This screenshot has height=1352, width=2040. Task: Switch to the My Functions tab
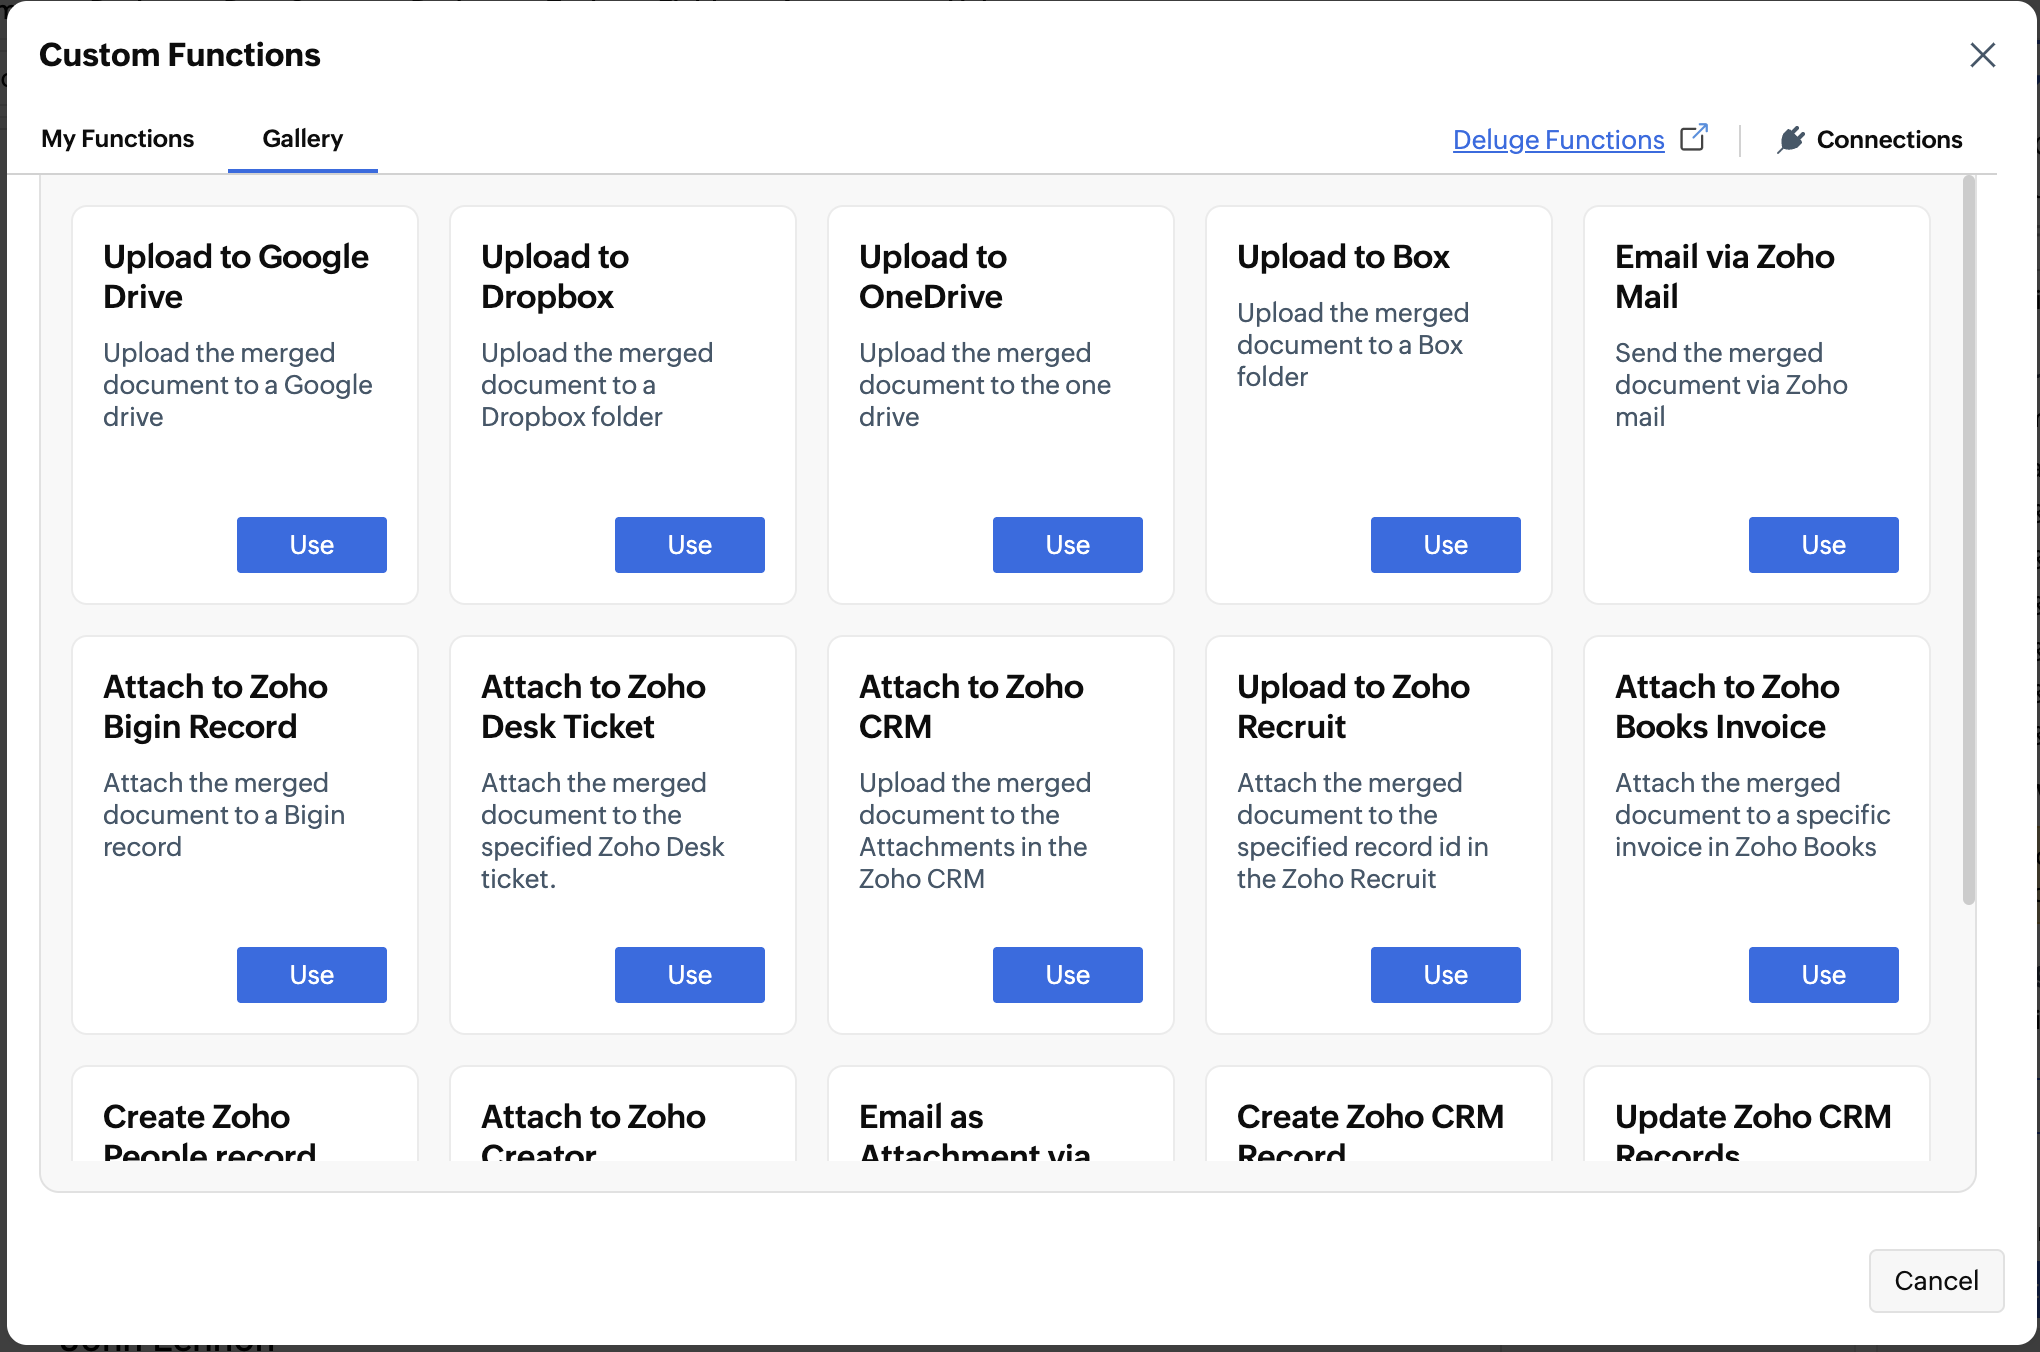click(117, 139)
